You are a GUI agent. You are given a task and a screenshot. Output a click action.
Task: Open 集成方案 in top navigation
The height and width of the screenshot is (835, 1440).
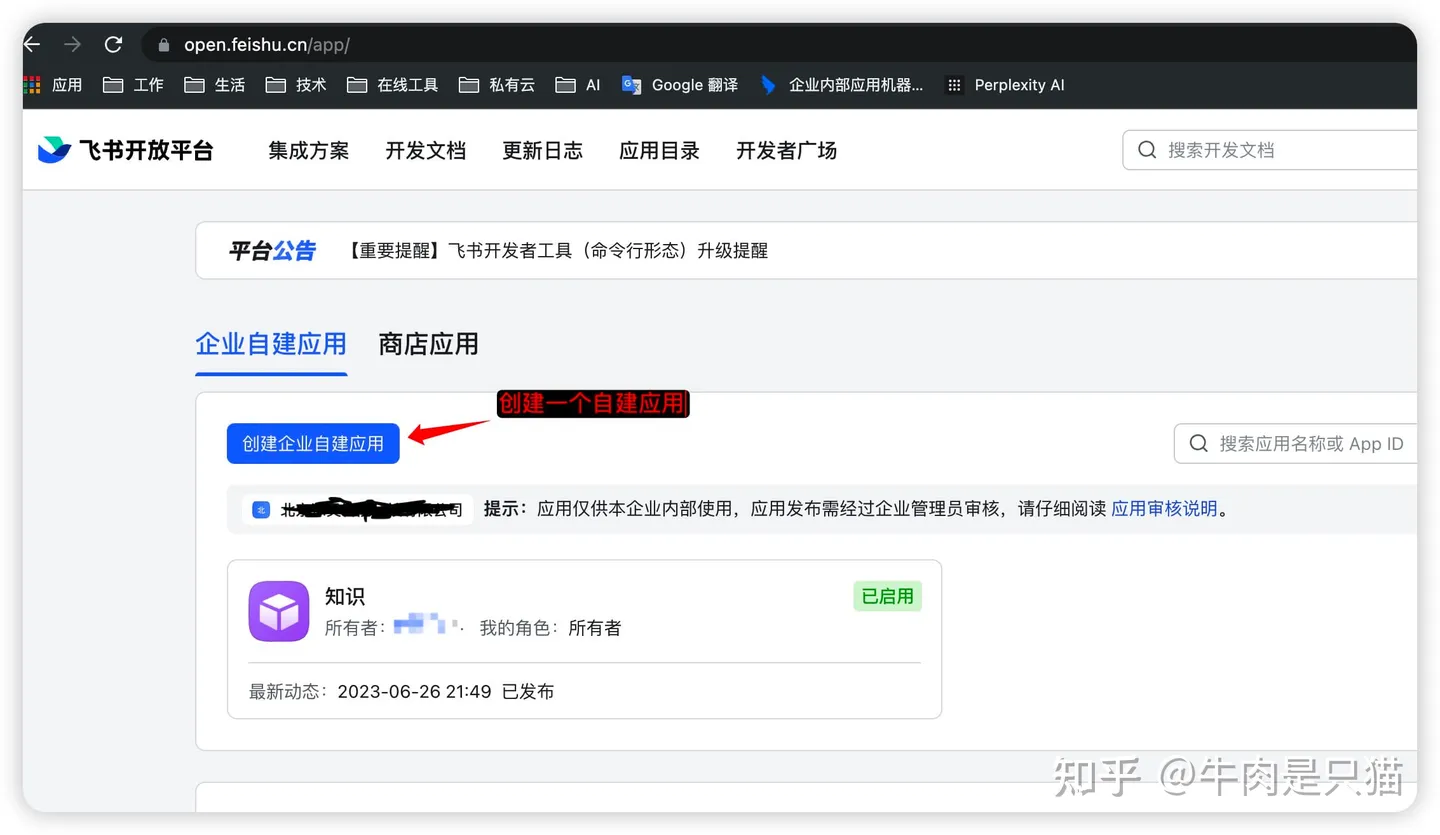pyautogui.click(x=308, y=151)
